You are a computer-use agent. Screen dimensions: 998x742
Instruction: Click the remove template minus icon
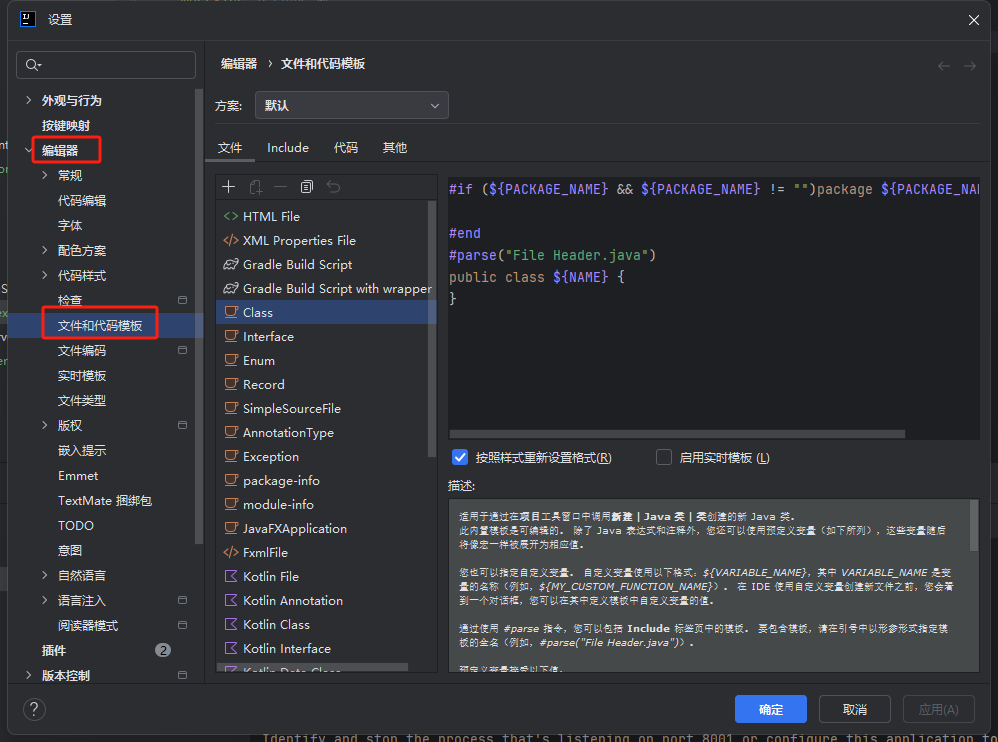pyautogui.click(x=281, y=186)
